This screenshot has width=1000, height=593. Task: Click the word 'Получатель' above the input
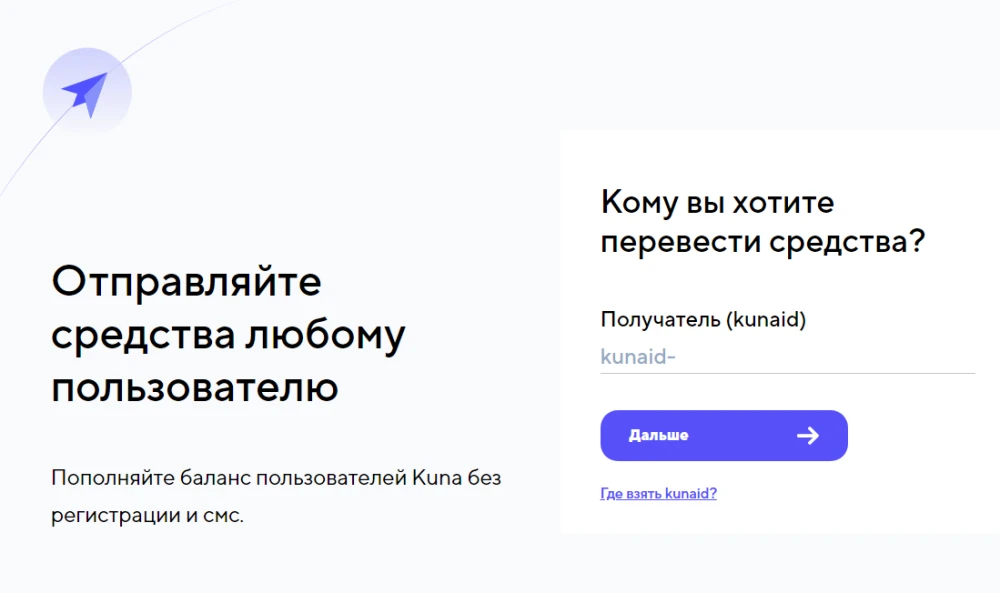(661, 319)
